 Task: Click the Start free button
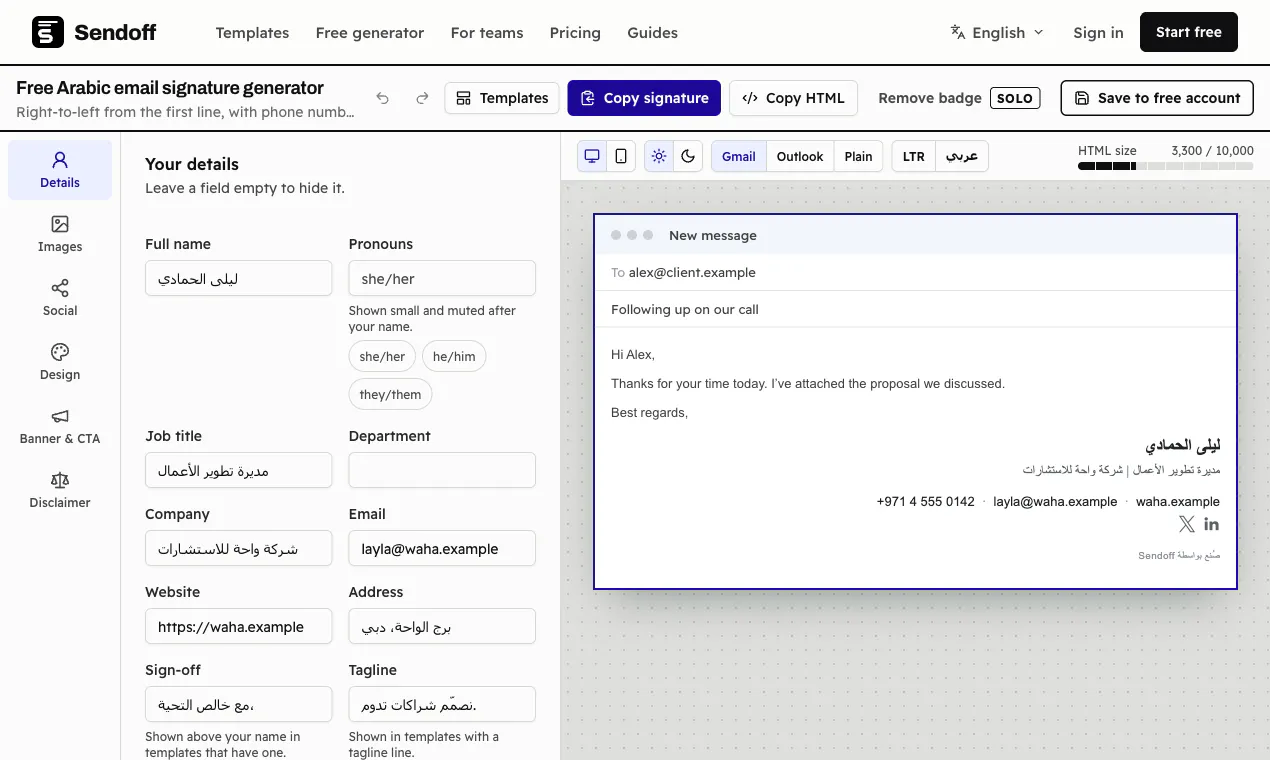[1189, 32]
